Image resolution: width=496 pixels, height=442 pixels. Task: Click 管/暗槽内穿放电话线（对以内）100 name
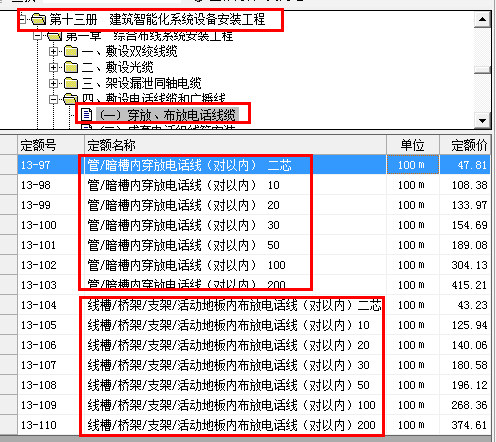point(186,265)
